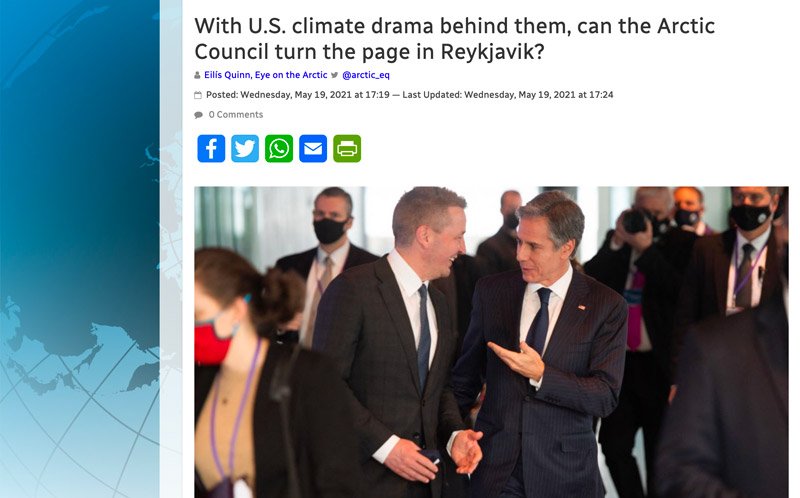Image resolution: width=800 pixels, height=498 pixels.
Task: Click the calendar icon next to Posted date
Action: pyautogui.click(x=198, y=95)
